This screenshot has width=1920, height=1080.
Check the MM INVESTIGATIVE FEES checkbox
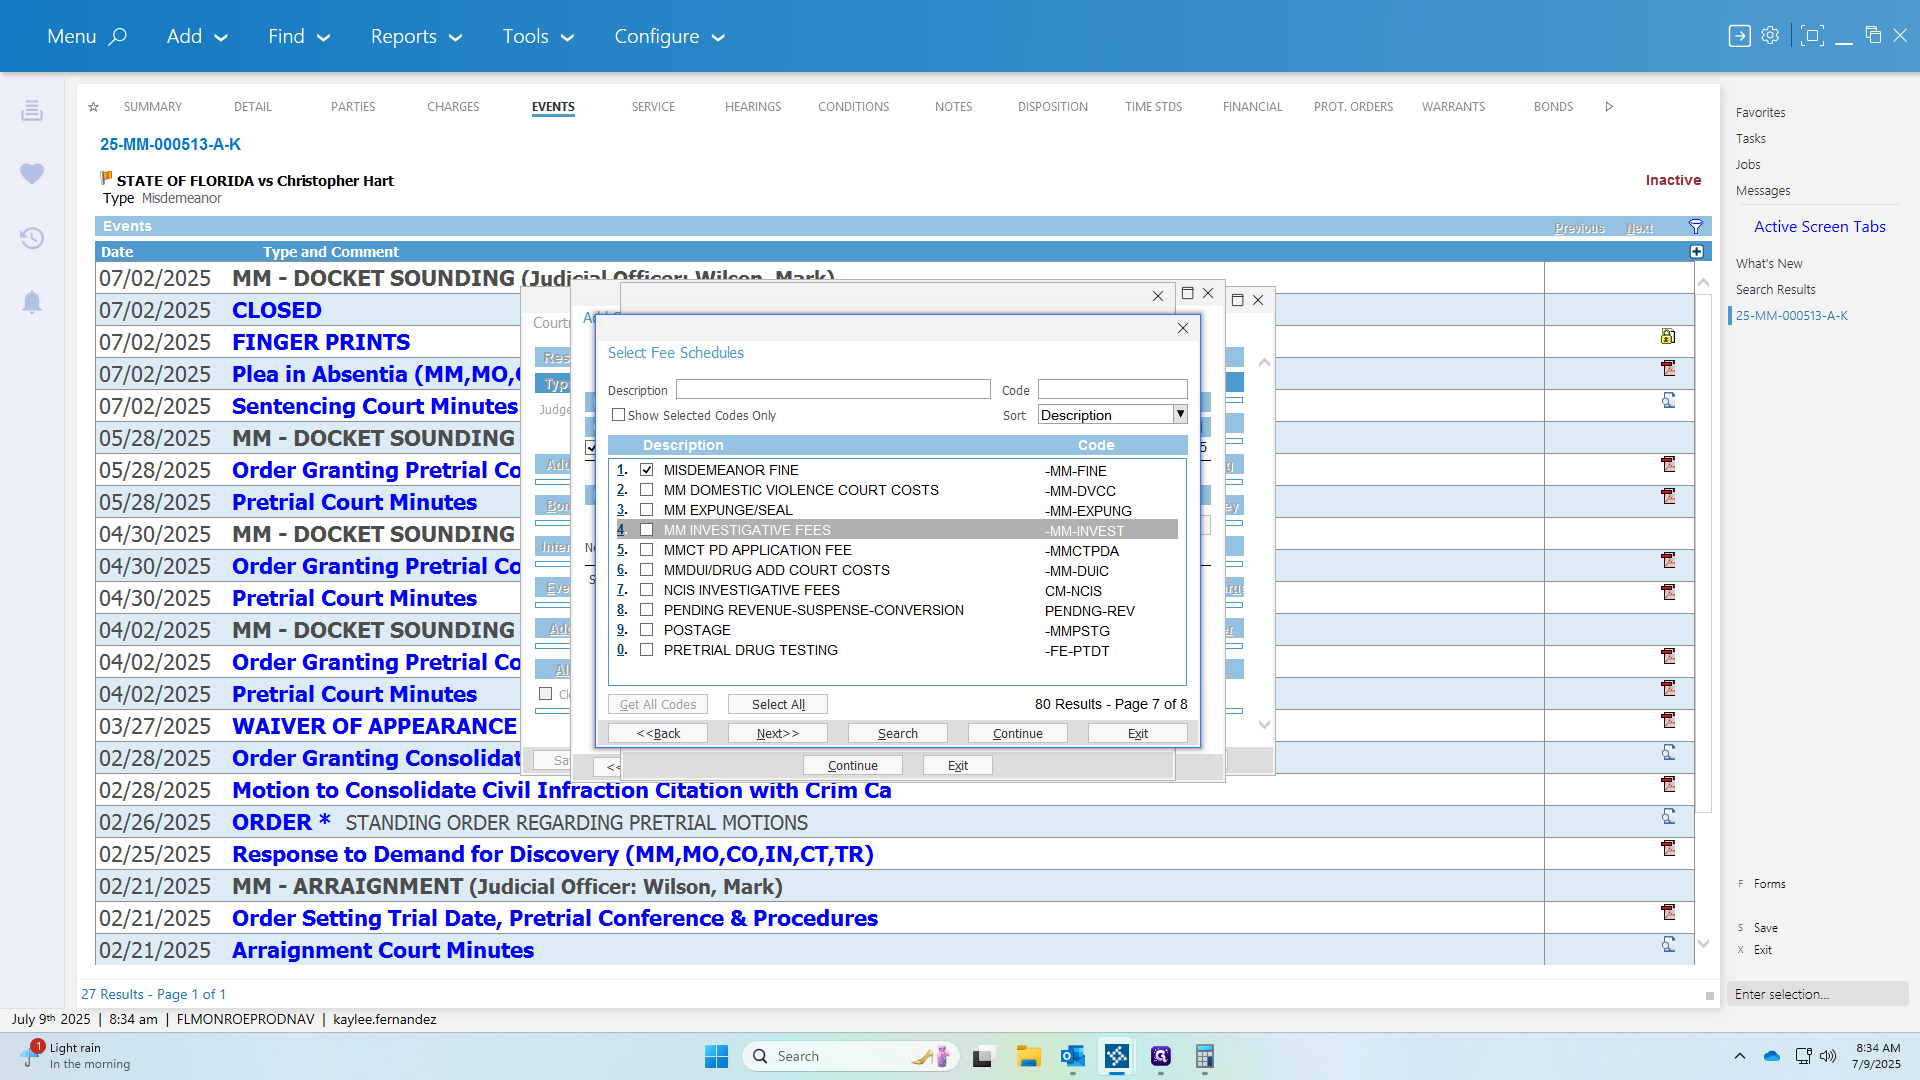[x=647, y=530]
